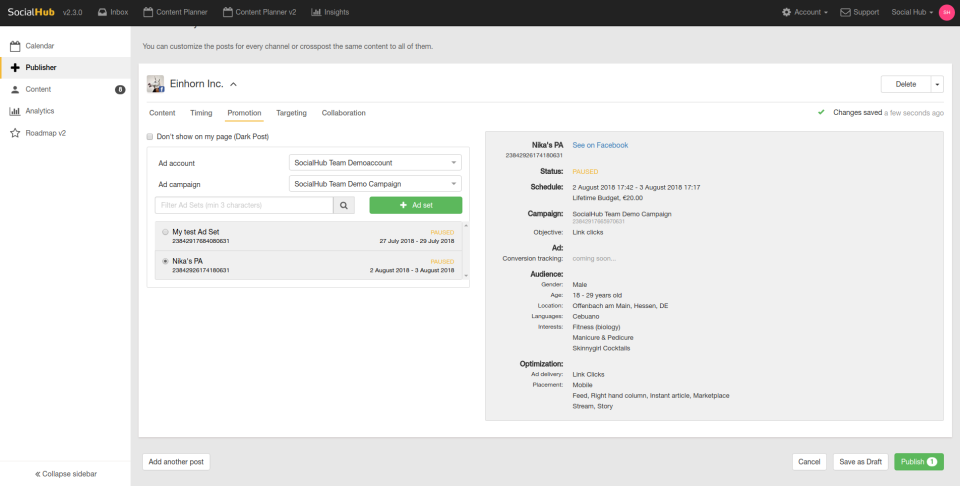Click Add another post button

176,462
